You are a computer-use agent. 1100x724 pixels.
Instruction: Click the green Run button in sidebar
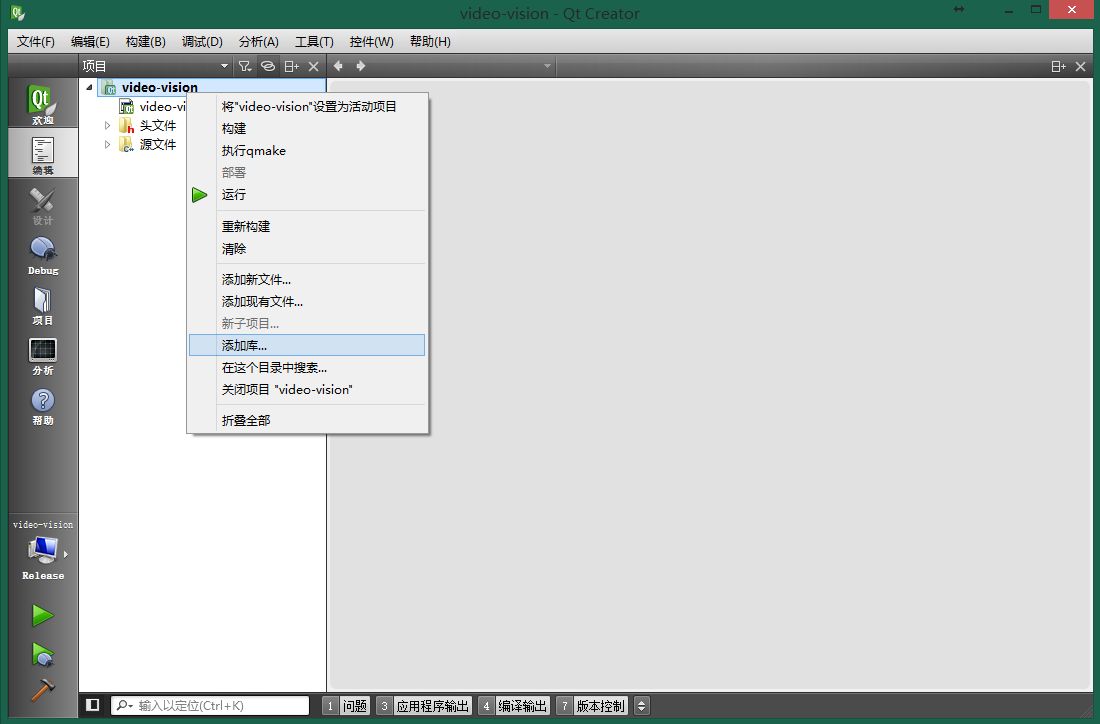coord(42,615)
